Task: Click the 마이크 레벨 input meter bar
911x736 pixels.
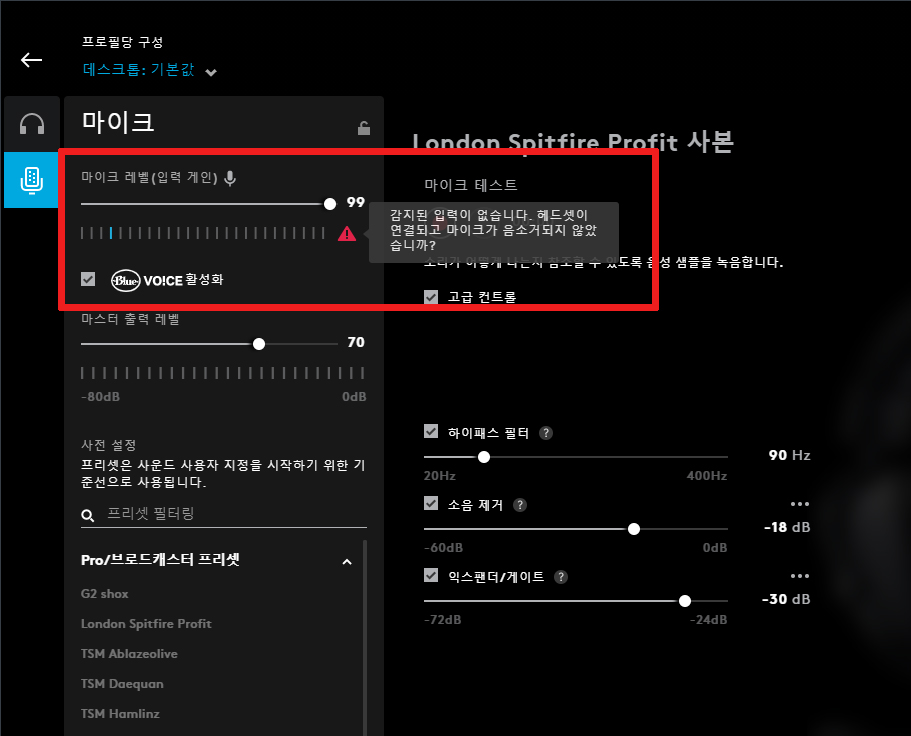Action: [203, 234]
